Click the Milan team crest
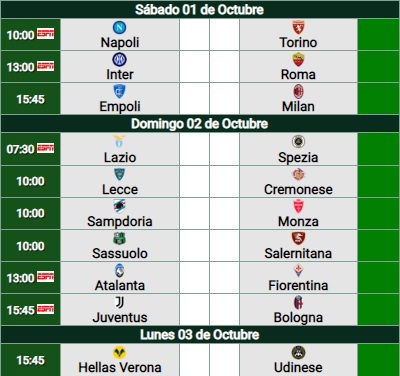Screen dimensions: 400x376 click(x=298, y=91)
